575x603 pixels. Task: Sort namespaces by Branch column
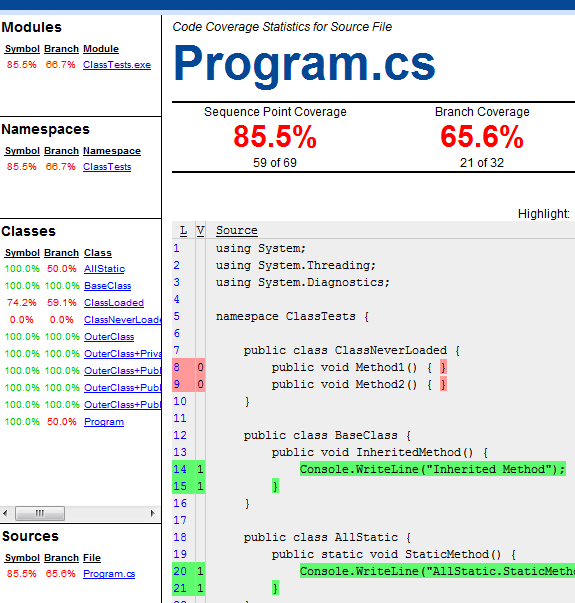click(x=61, y=151)
